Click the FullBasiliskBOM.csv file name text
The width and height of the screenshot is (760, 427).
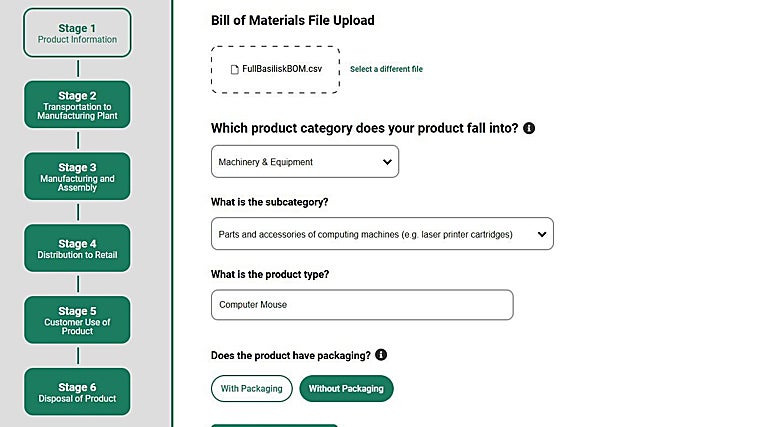282,69
